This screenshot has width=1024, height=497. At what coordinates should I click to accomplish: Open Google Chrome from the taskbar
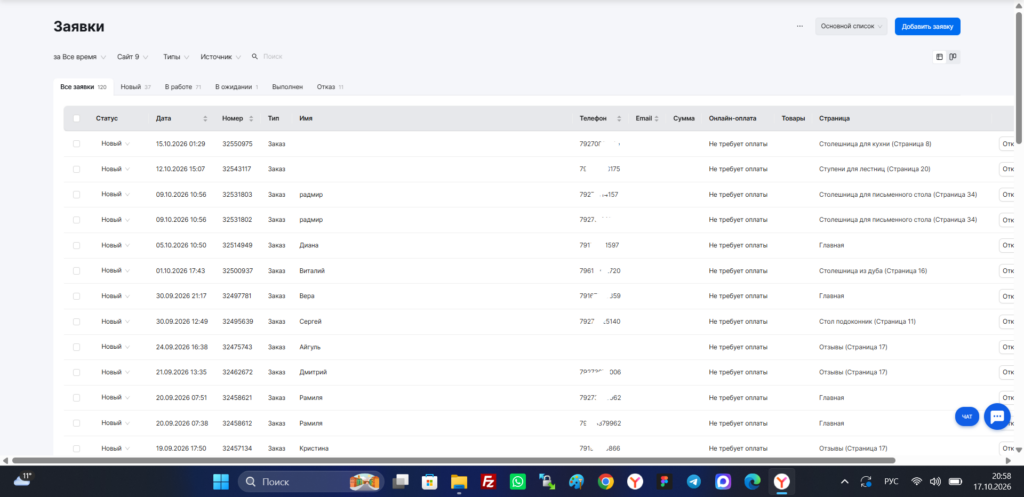605,482
